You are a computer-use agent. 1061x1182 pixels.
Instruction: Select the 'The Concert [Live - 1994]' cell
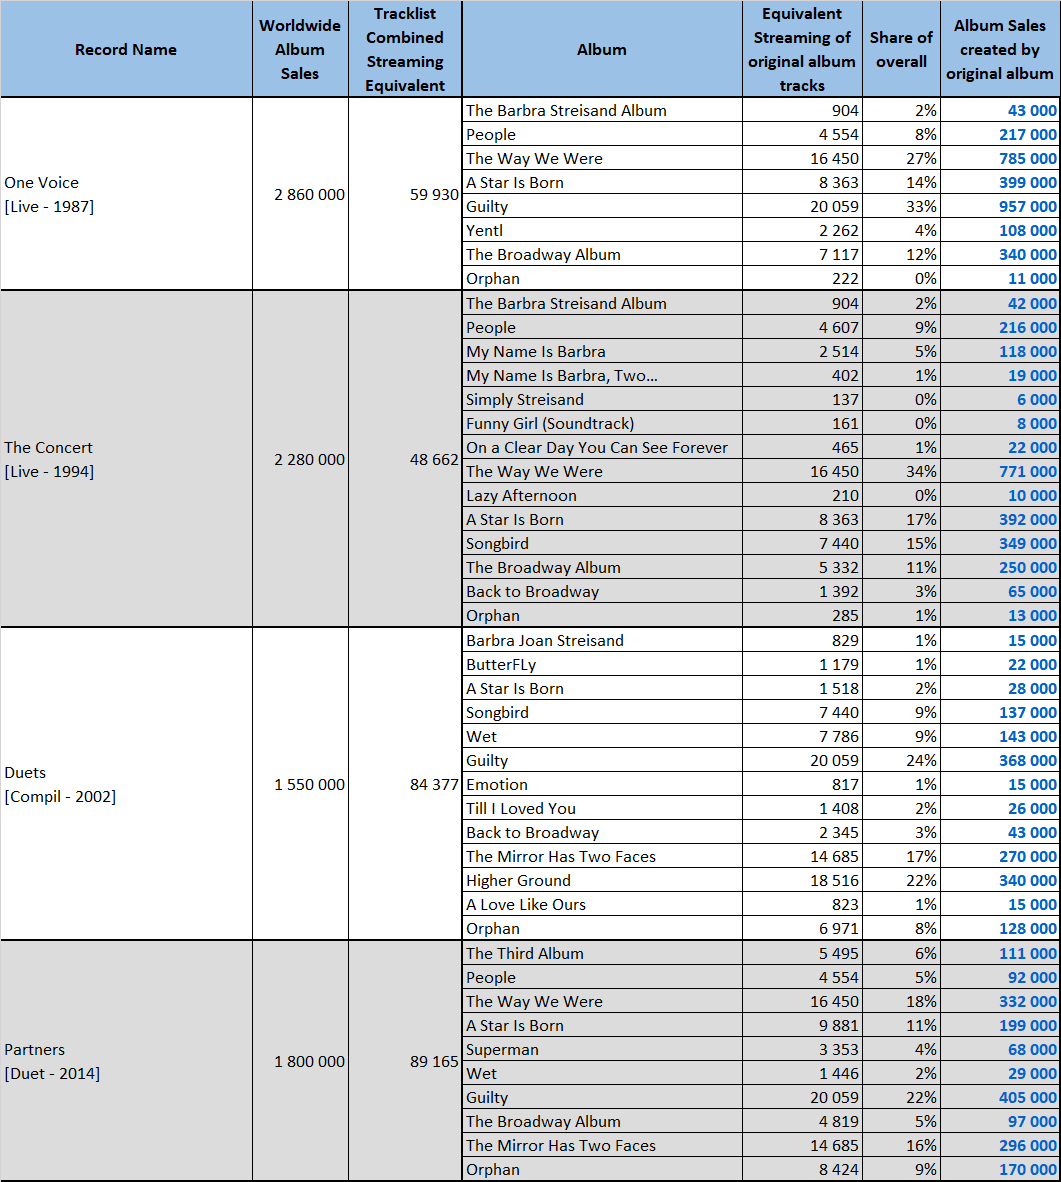coord(126,459)
